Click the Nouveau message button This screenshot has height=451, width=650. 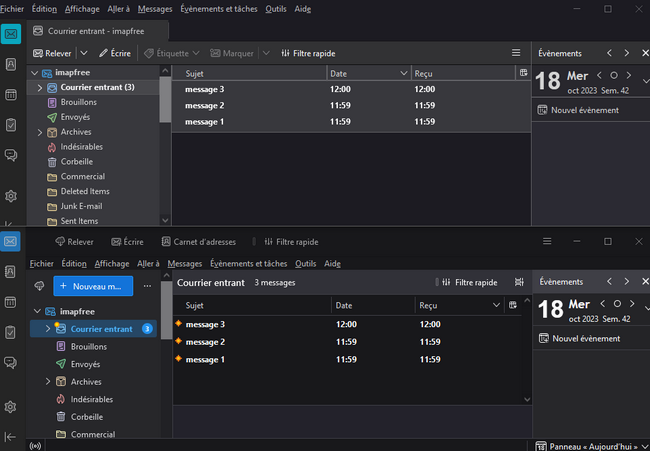point(94,286)
